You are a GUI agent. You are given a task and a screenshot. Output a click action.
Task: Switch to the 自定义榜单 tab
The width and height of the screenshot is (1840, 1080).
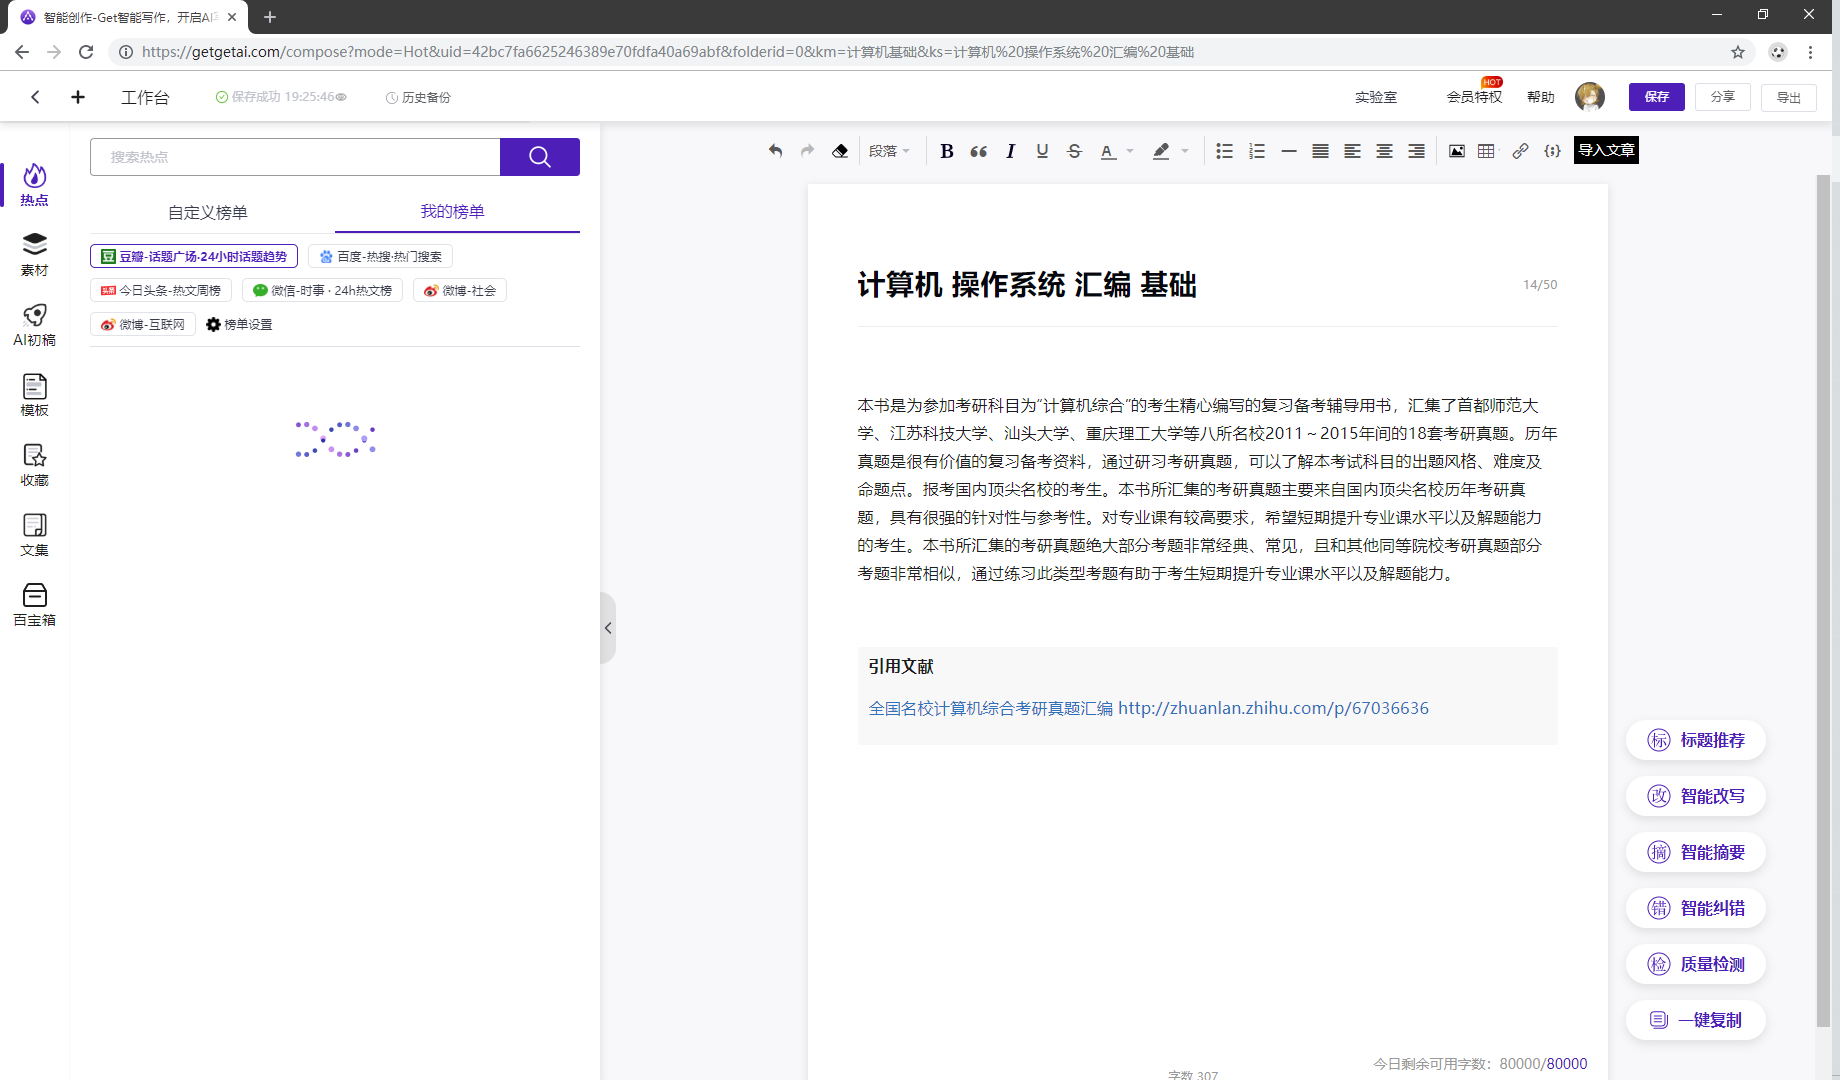tap(208, 212)
